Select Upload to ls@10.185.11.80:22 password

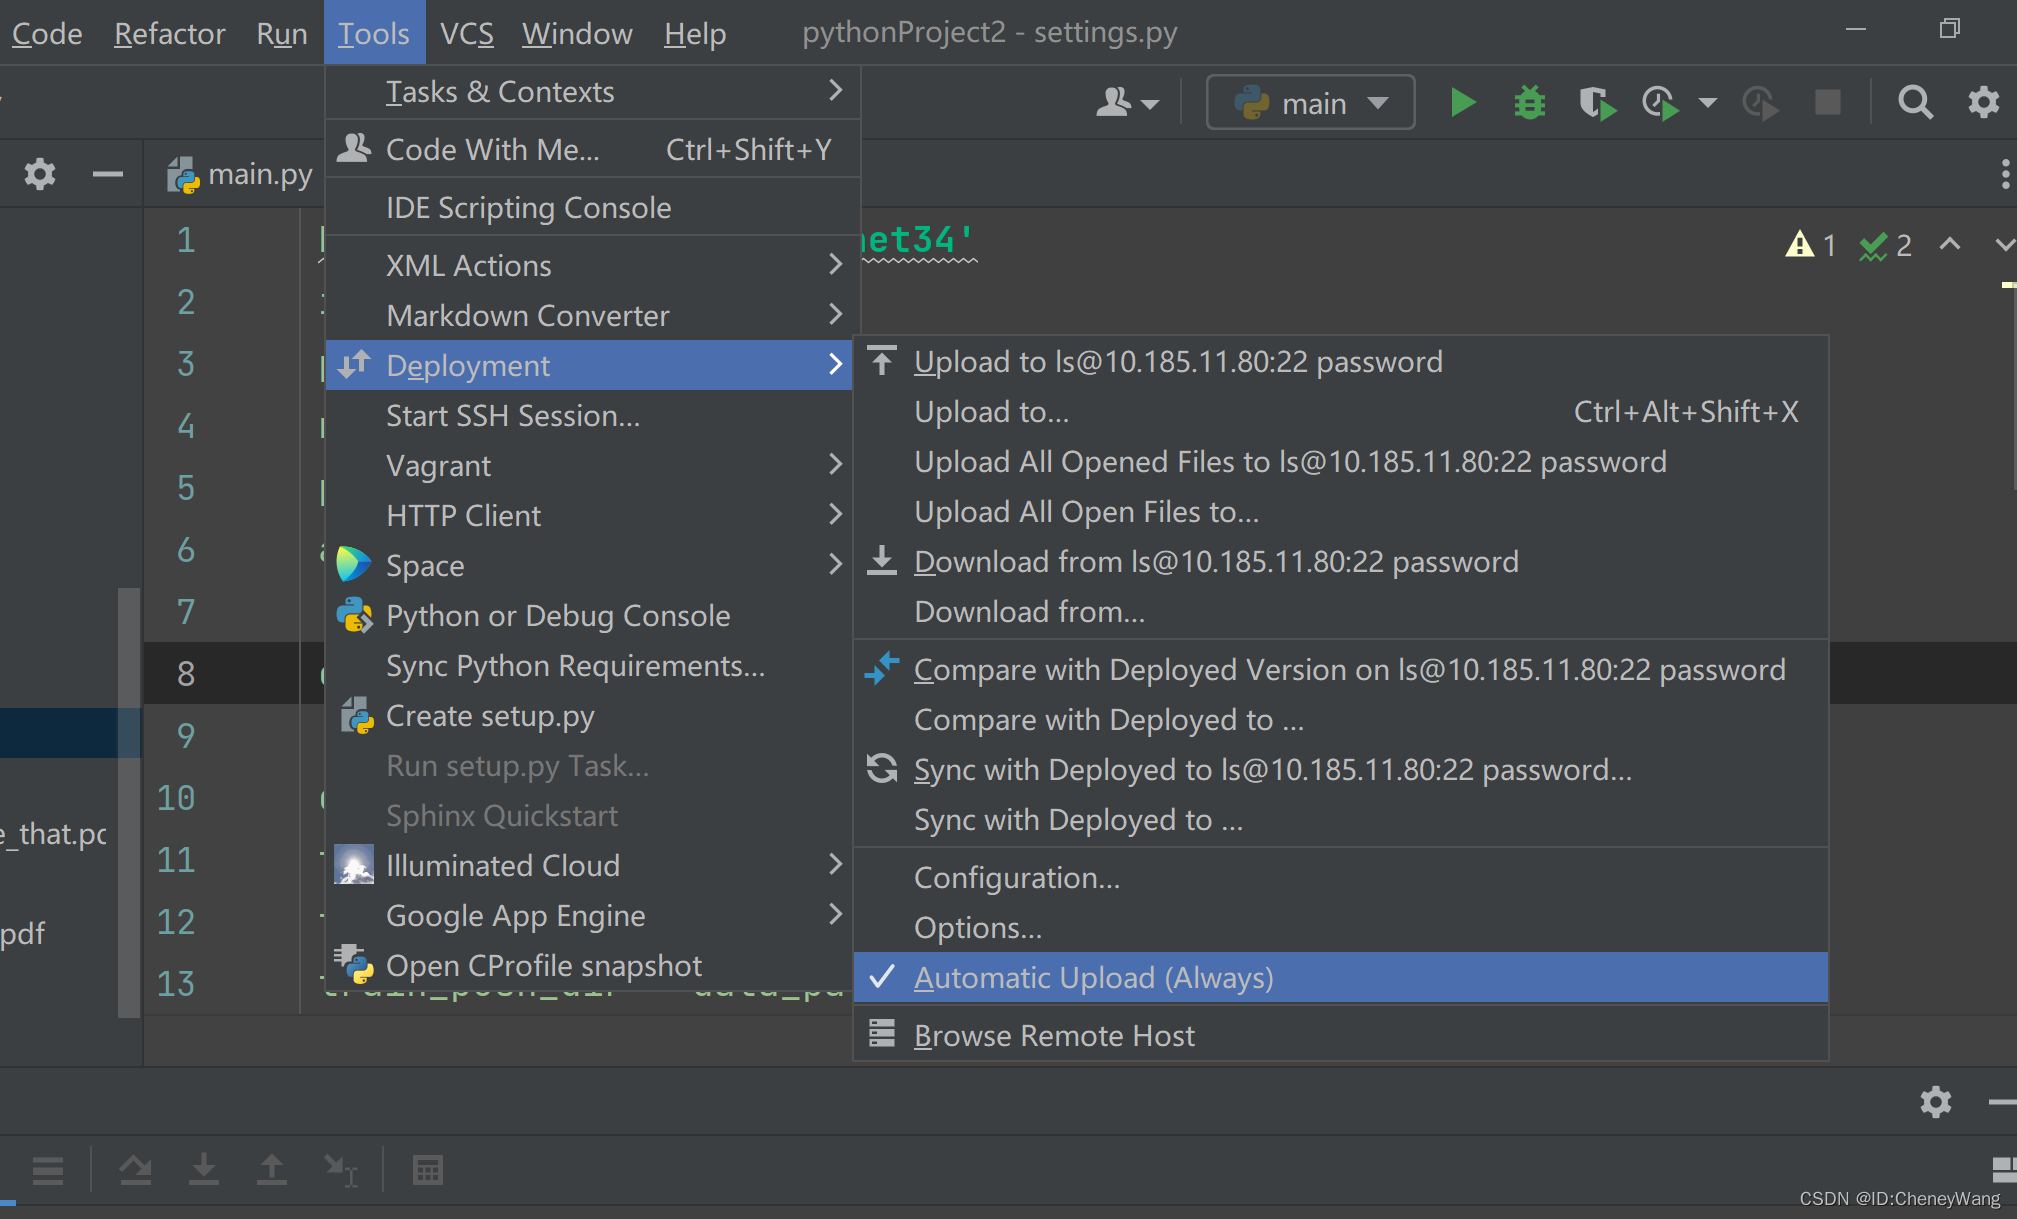1183,363
